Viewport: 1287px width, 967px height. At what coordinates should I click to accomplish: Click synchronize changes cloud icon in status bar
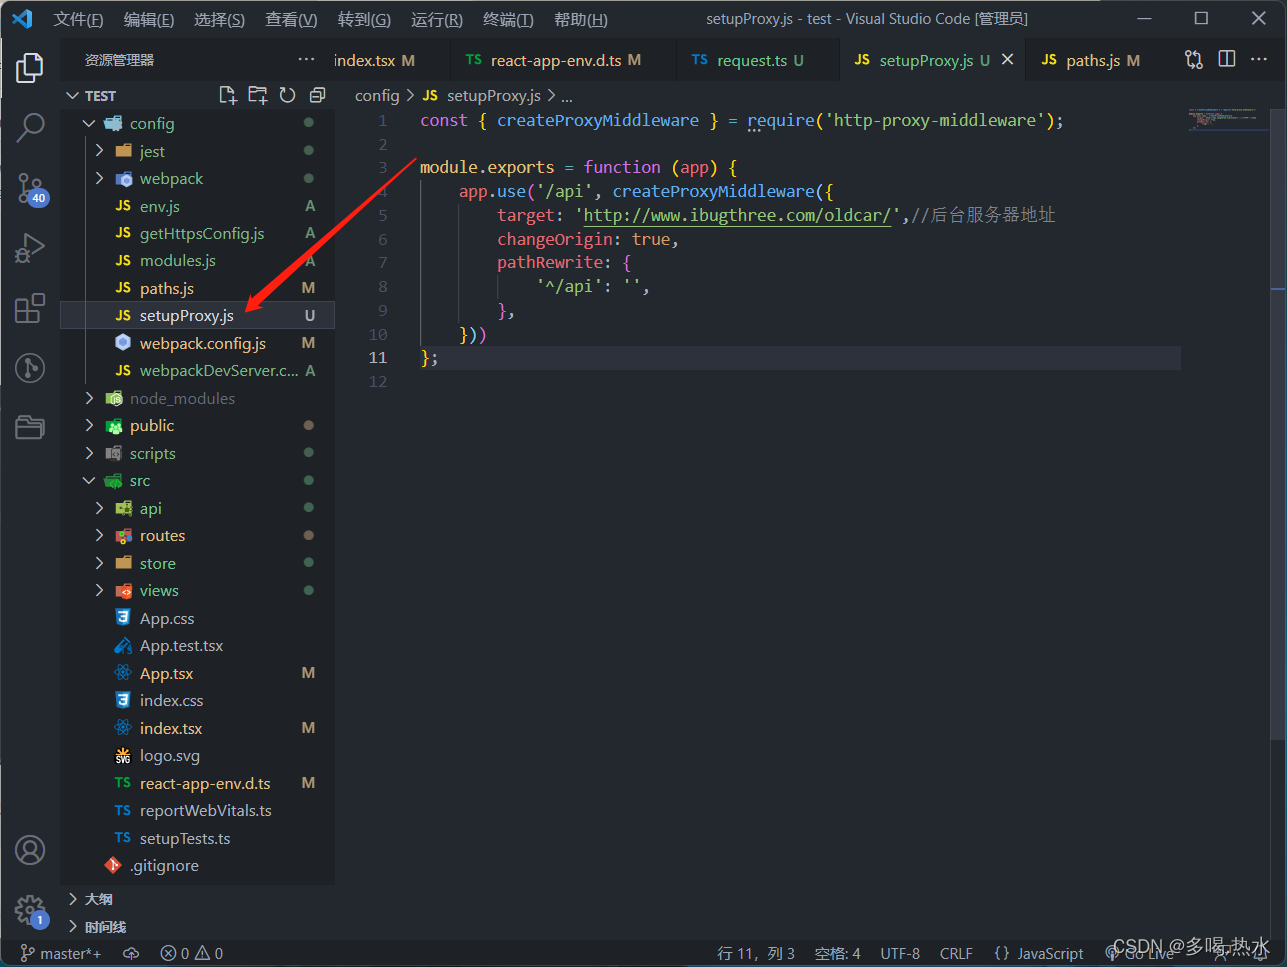coord(131,954)
